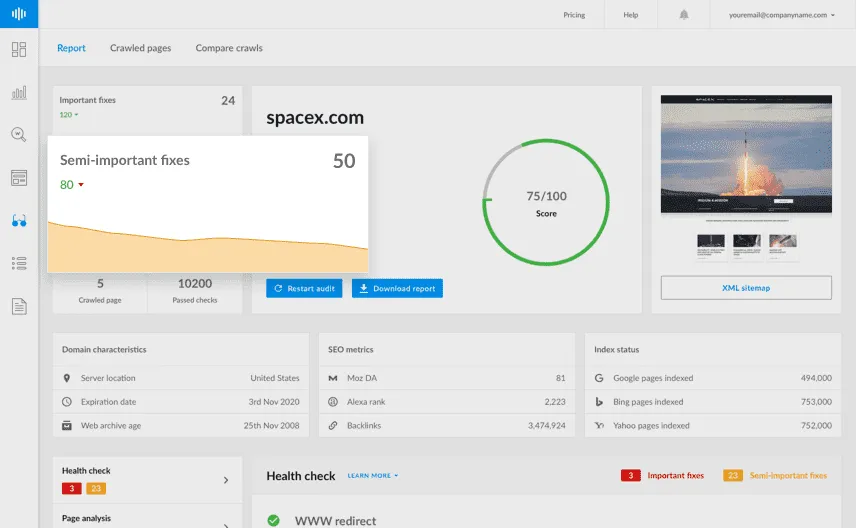Viewport: 856px width, 528px height.
Task: Click the Web archive age icon
Action: [67, 425]
